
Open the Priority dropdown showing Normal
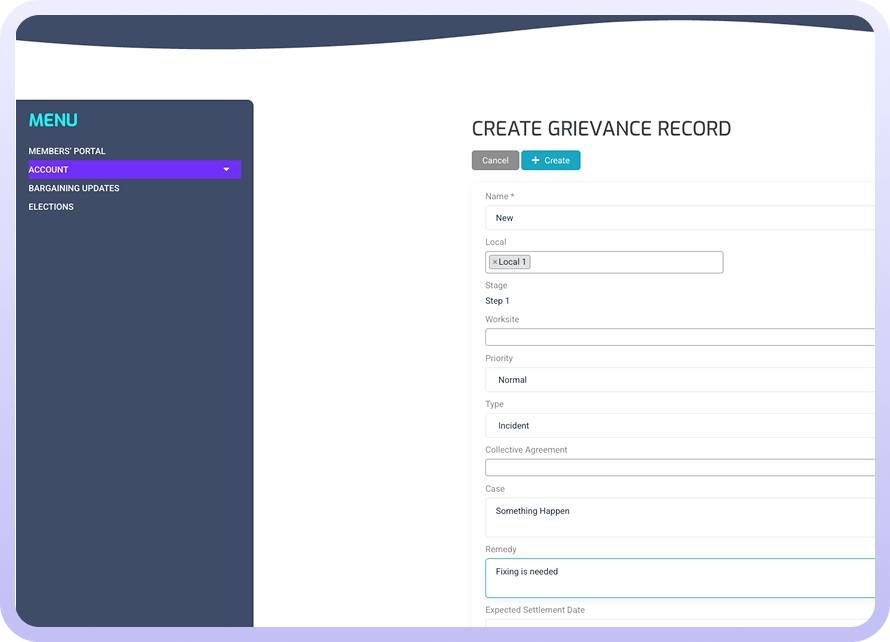coord(680,380)
